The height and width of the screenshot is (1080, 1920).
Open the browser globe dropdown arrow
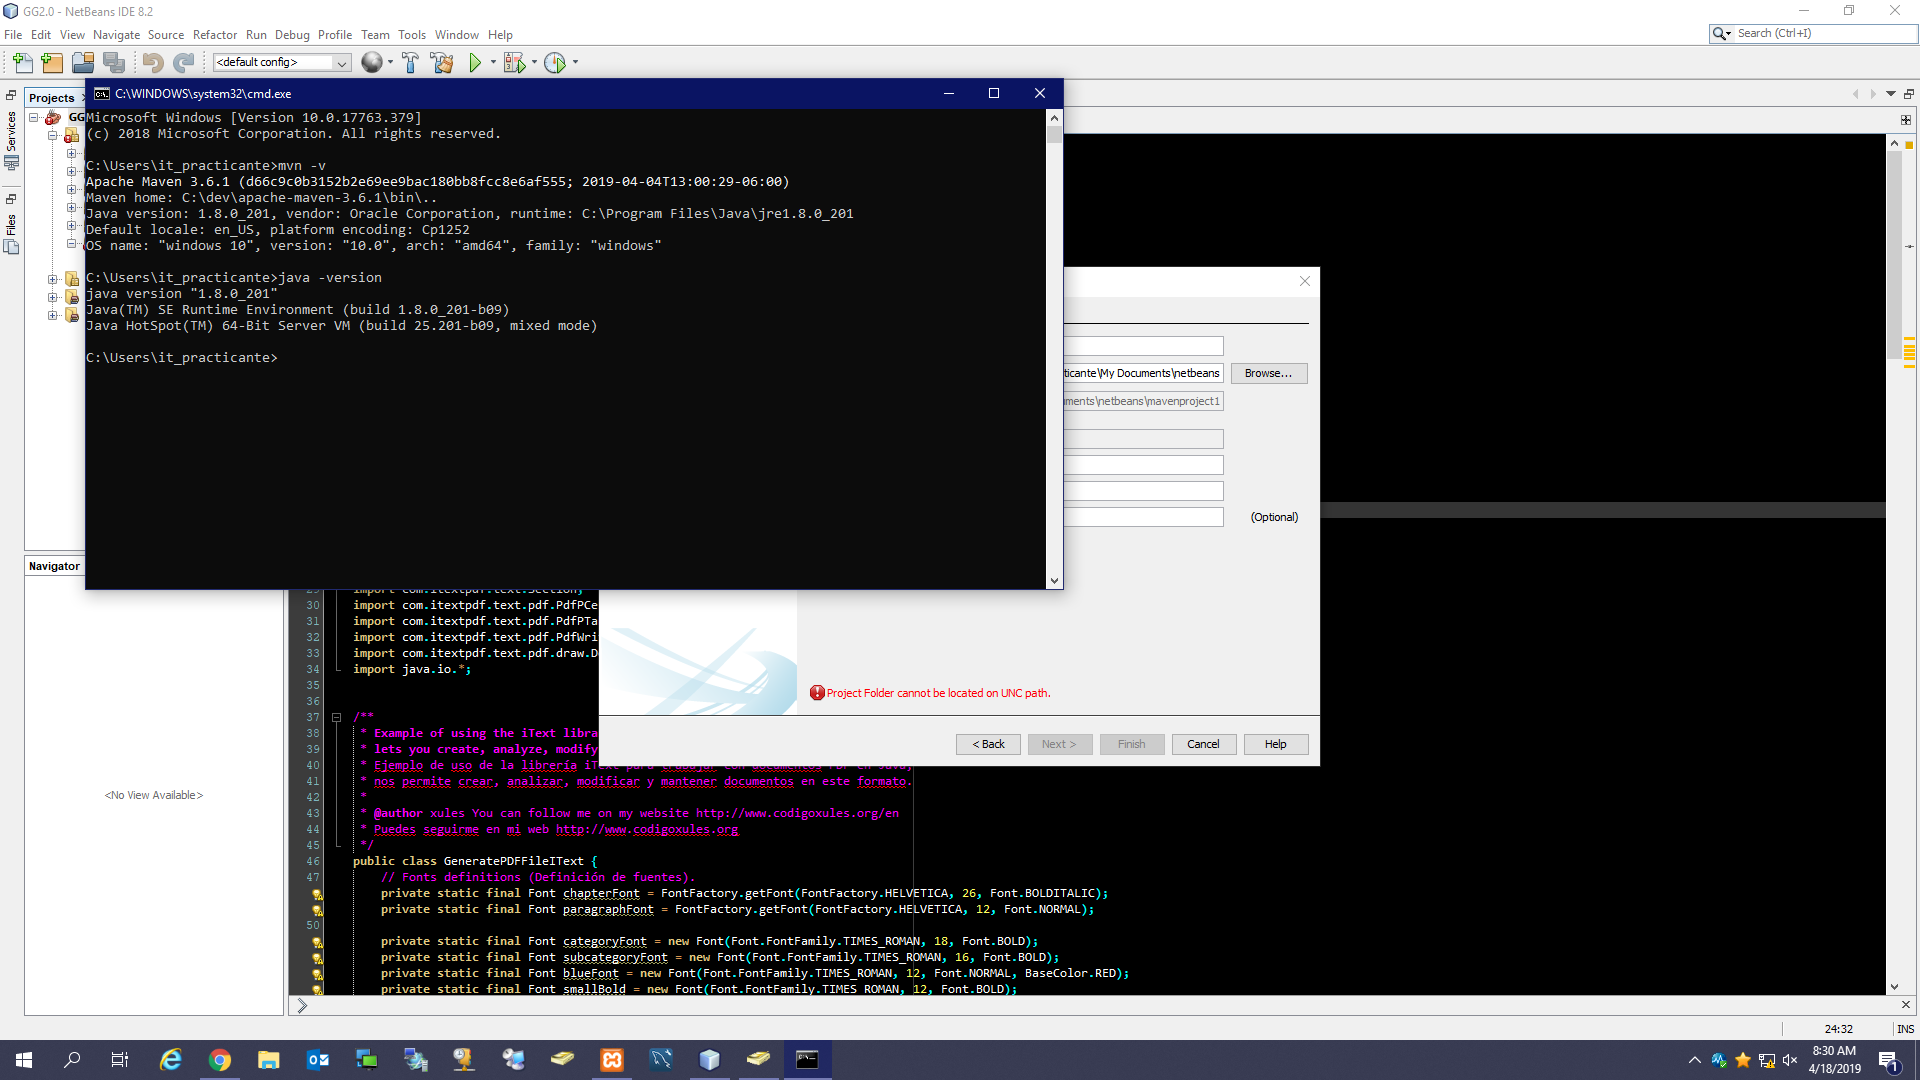(x=390, y=62)
